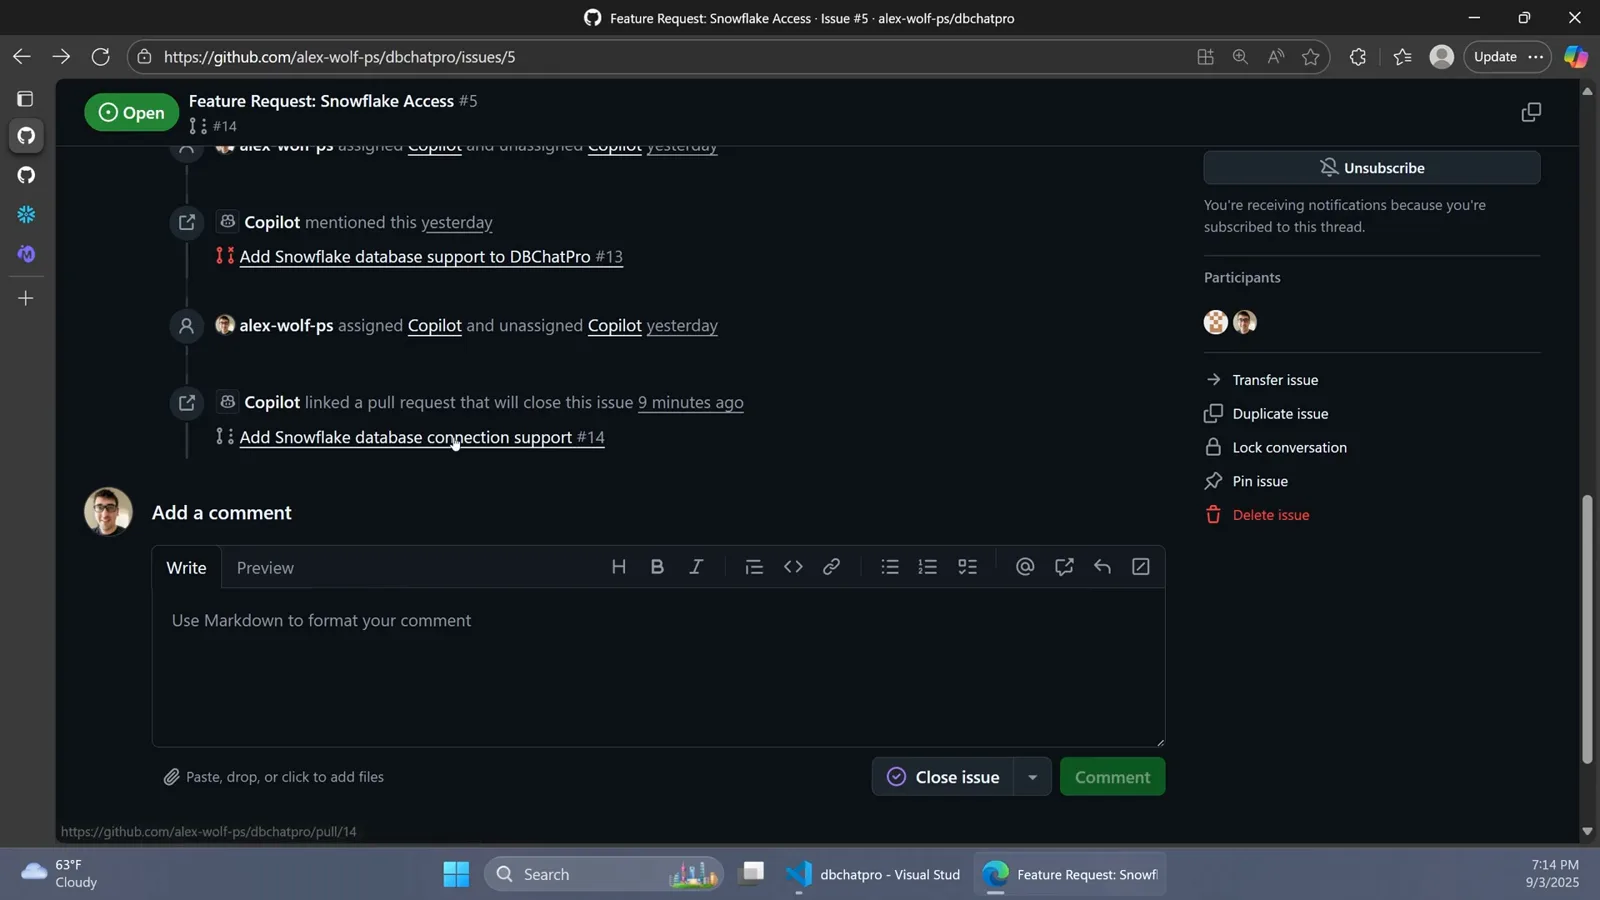The height and width of the screenshot is (900, 1600).
Task: Mention a user with the @ icon
Action: coord(1025,567)
